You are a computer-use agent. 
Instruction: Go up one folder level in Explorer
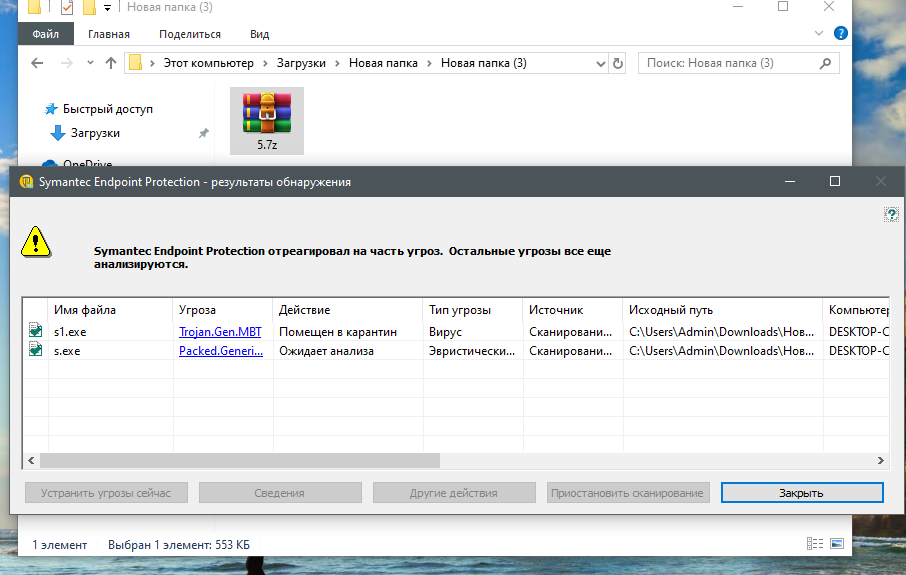click(x=111, y=63)
